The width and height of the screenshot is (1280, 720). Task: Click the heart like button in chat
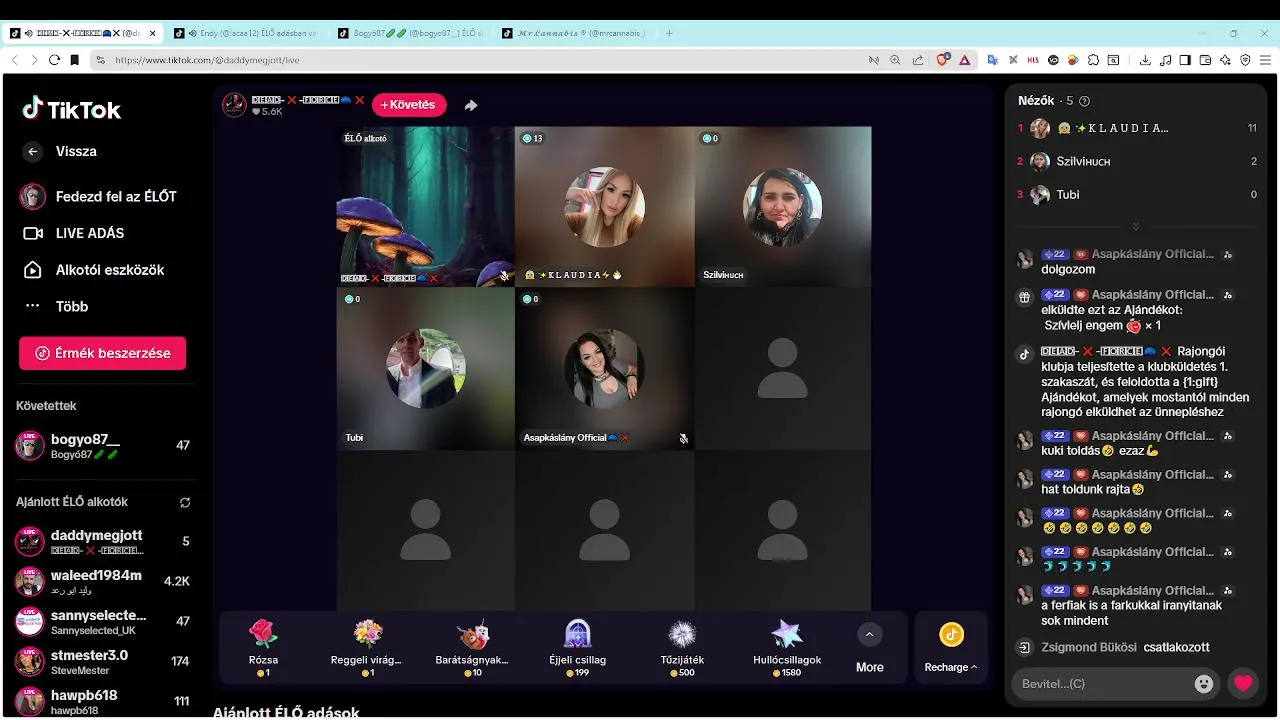point(1243,684)
